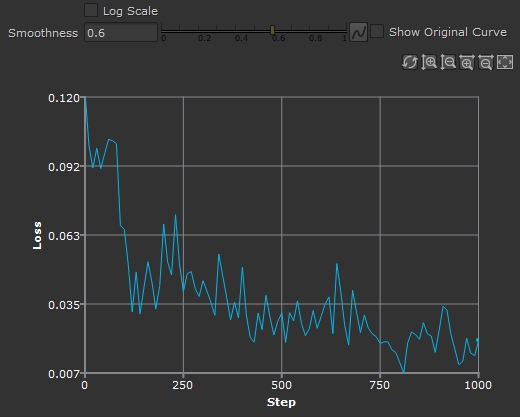Click the refresh graph icon
The width and height of the screenshot is (520, 417).
410,62
